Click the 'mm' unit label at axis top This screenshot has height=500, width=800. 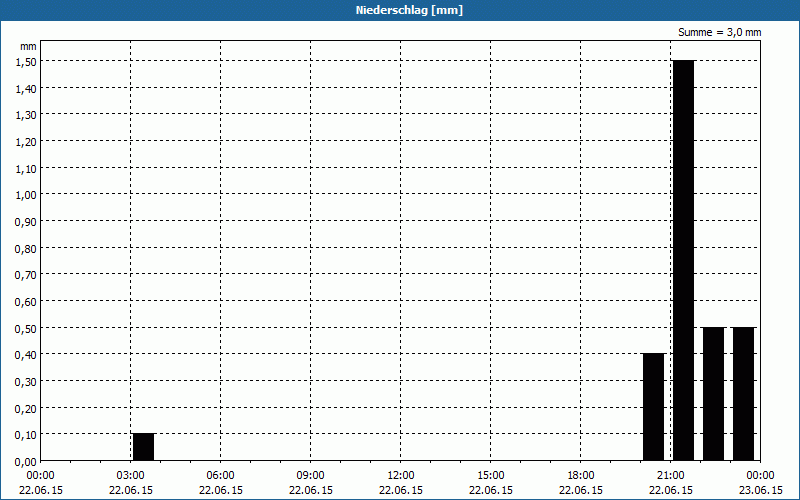(29, 46)
